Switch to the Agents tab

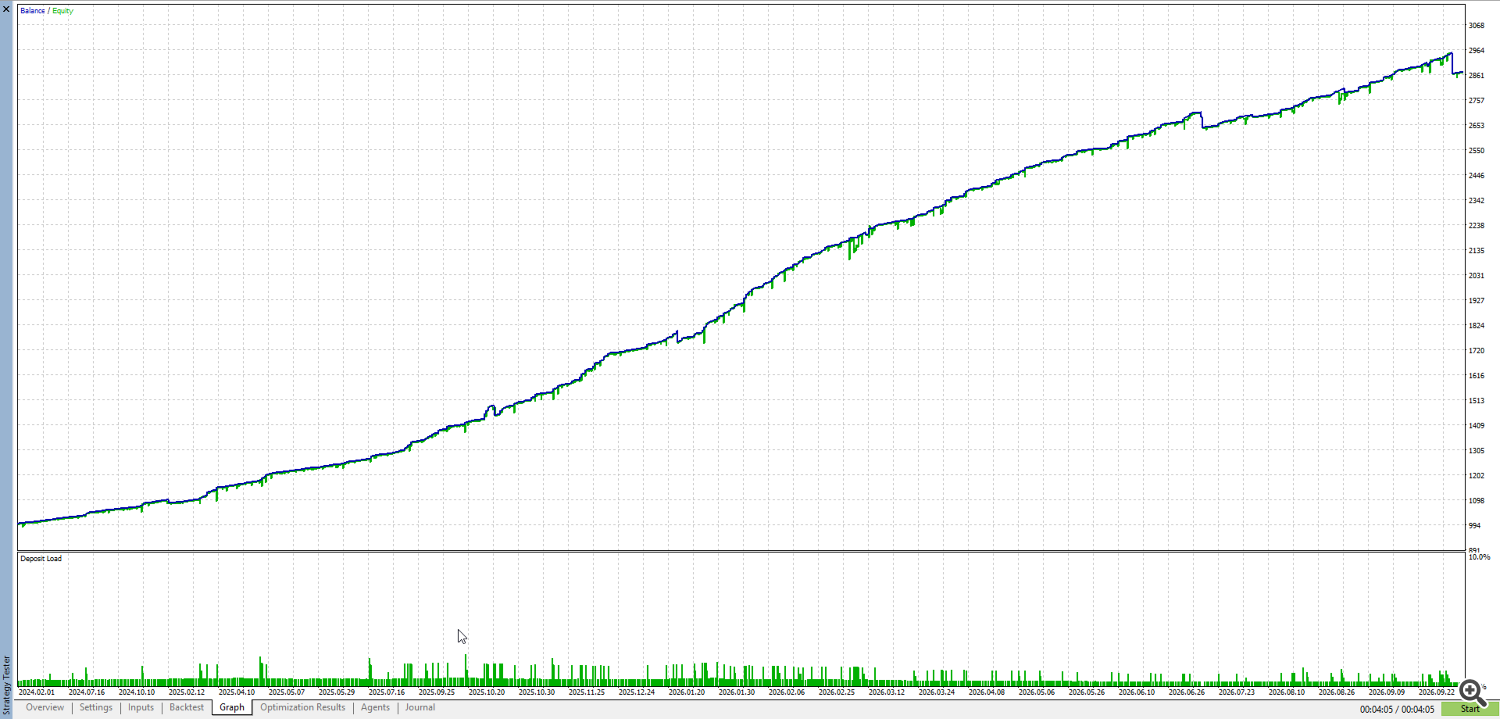coord(375,708)
